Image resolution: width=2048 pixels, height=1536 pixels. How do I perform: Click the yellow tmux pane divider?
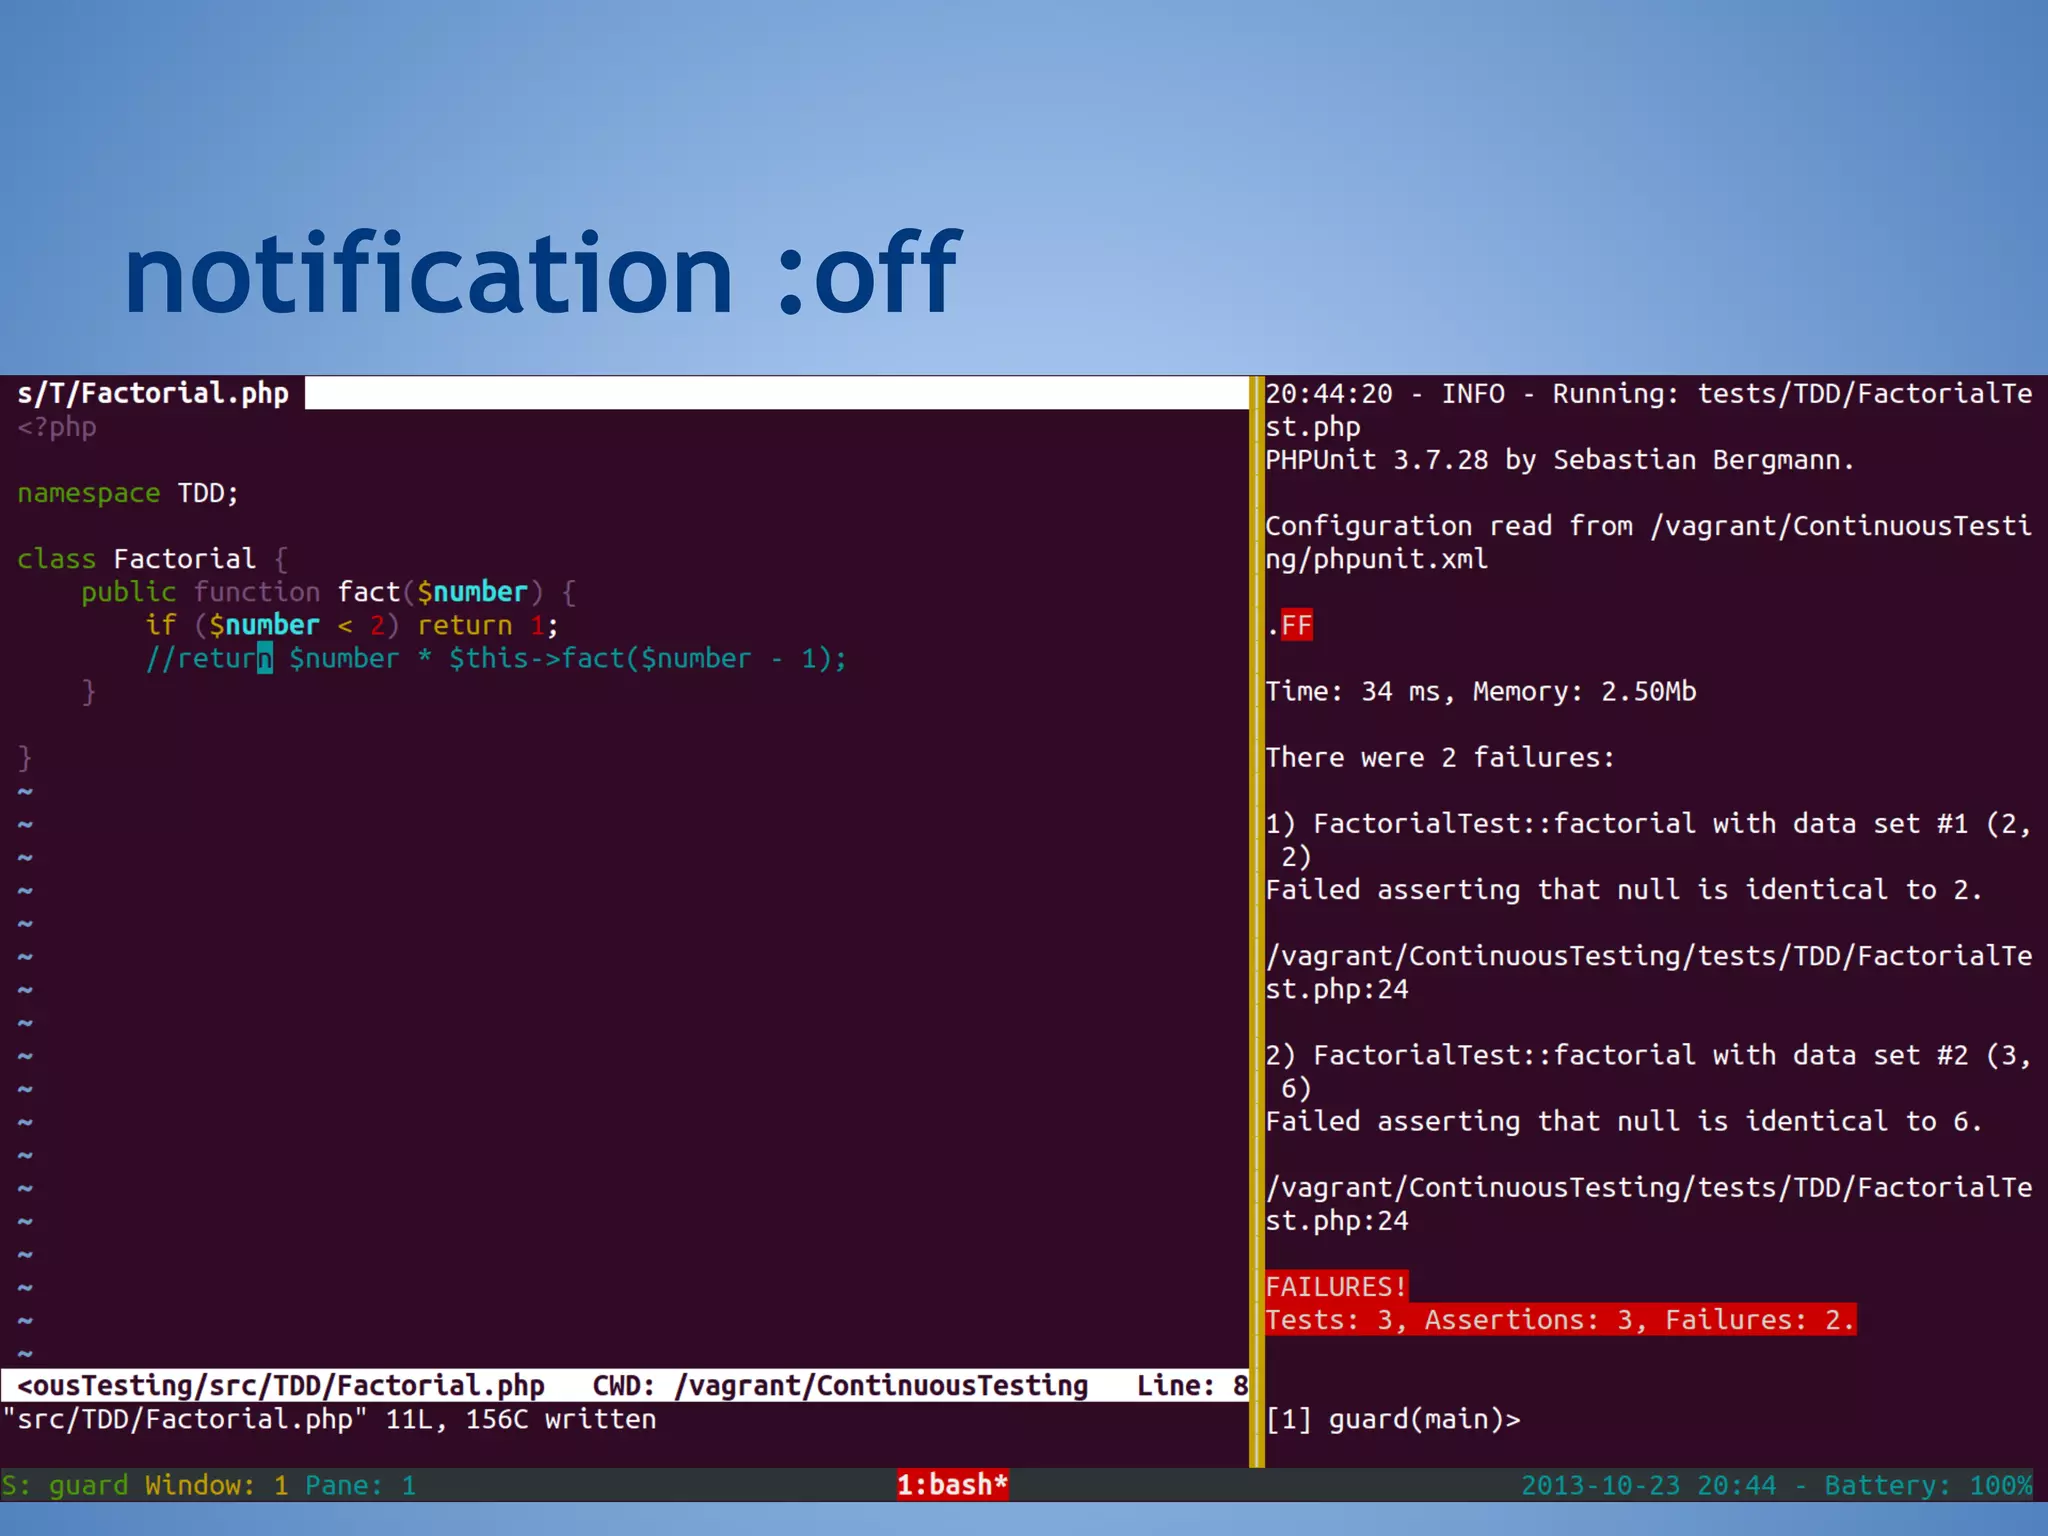coord(1257,920)
